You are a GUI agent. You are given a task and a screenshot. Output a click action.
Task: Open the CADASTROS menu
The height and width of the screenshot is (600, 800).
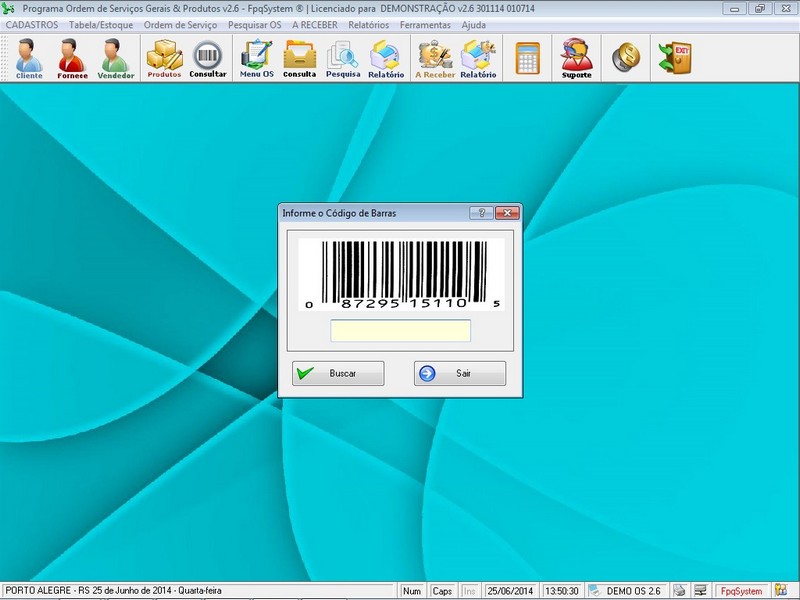point(32,24)
